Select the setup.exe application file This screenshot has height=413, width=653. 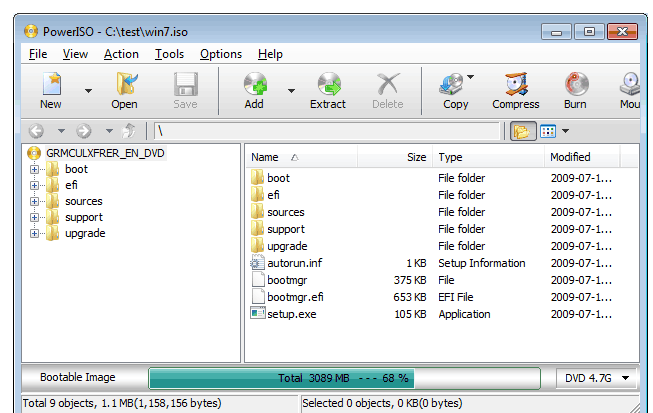click(292, 314)
